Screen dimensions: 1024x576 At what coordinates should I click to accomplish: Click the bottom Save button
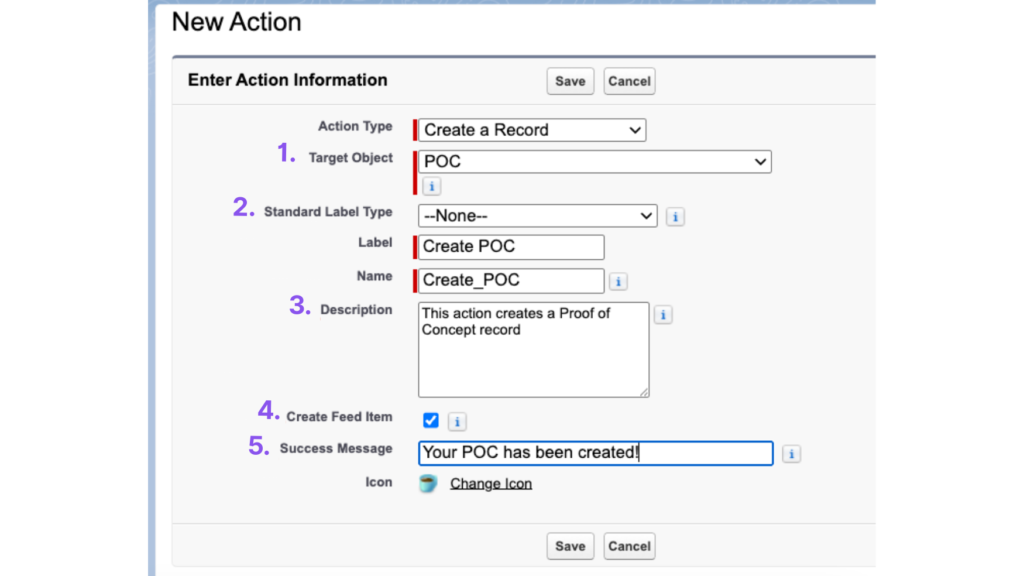570,546
